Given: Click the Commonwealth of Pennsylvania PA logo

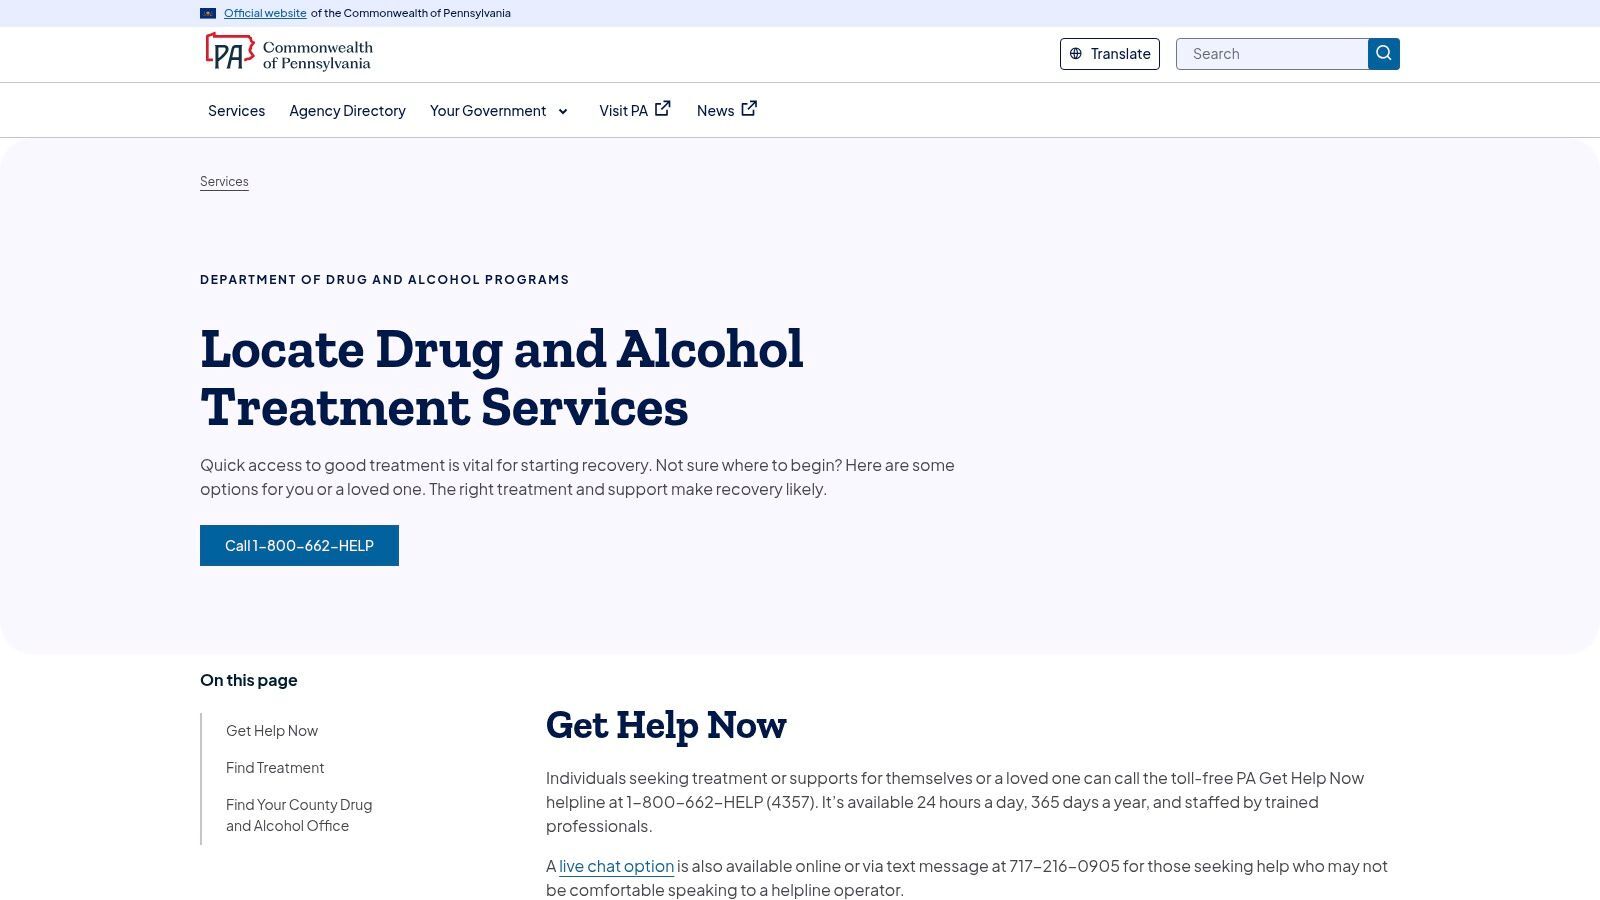Looking at the screenshot, I should coord(289,53).
